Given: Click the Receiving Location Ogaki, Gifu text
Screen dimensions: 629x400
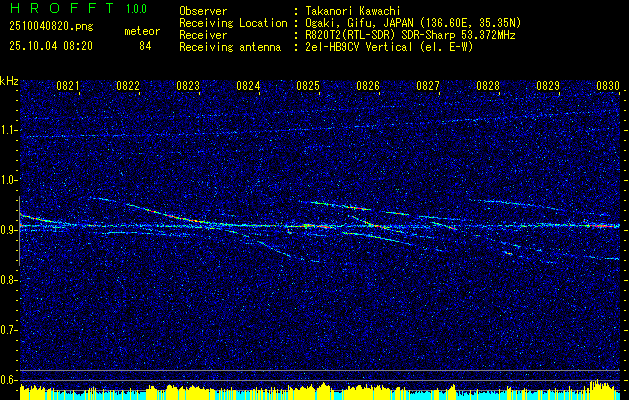Looking at the screenshot, I should click(x=412, y=23).
